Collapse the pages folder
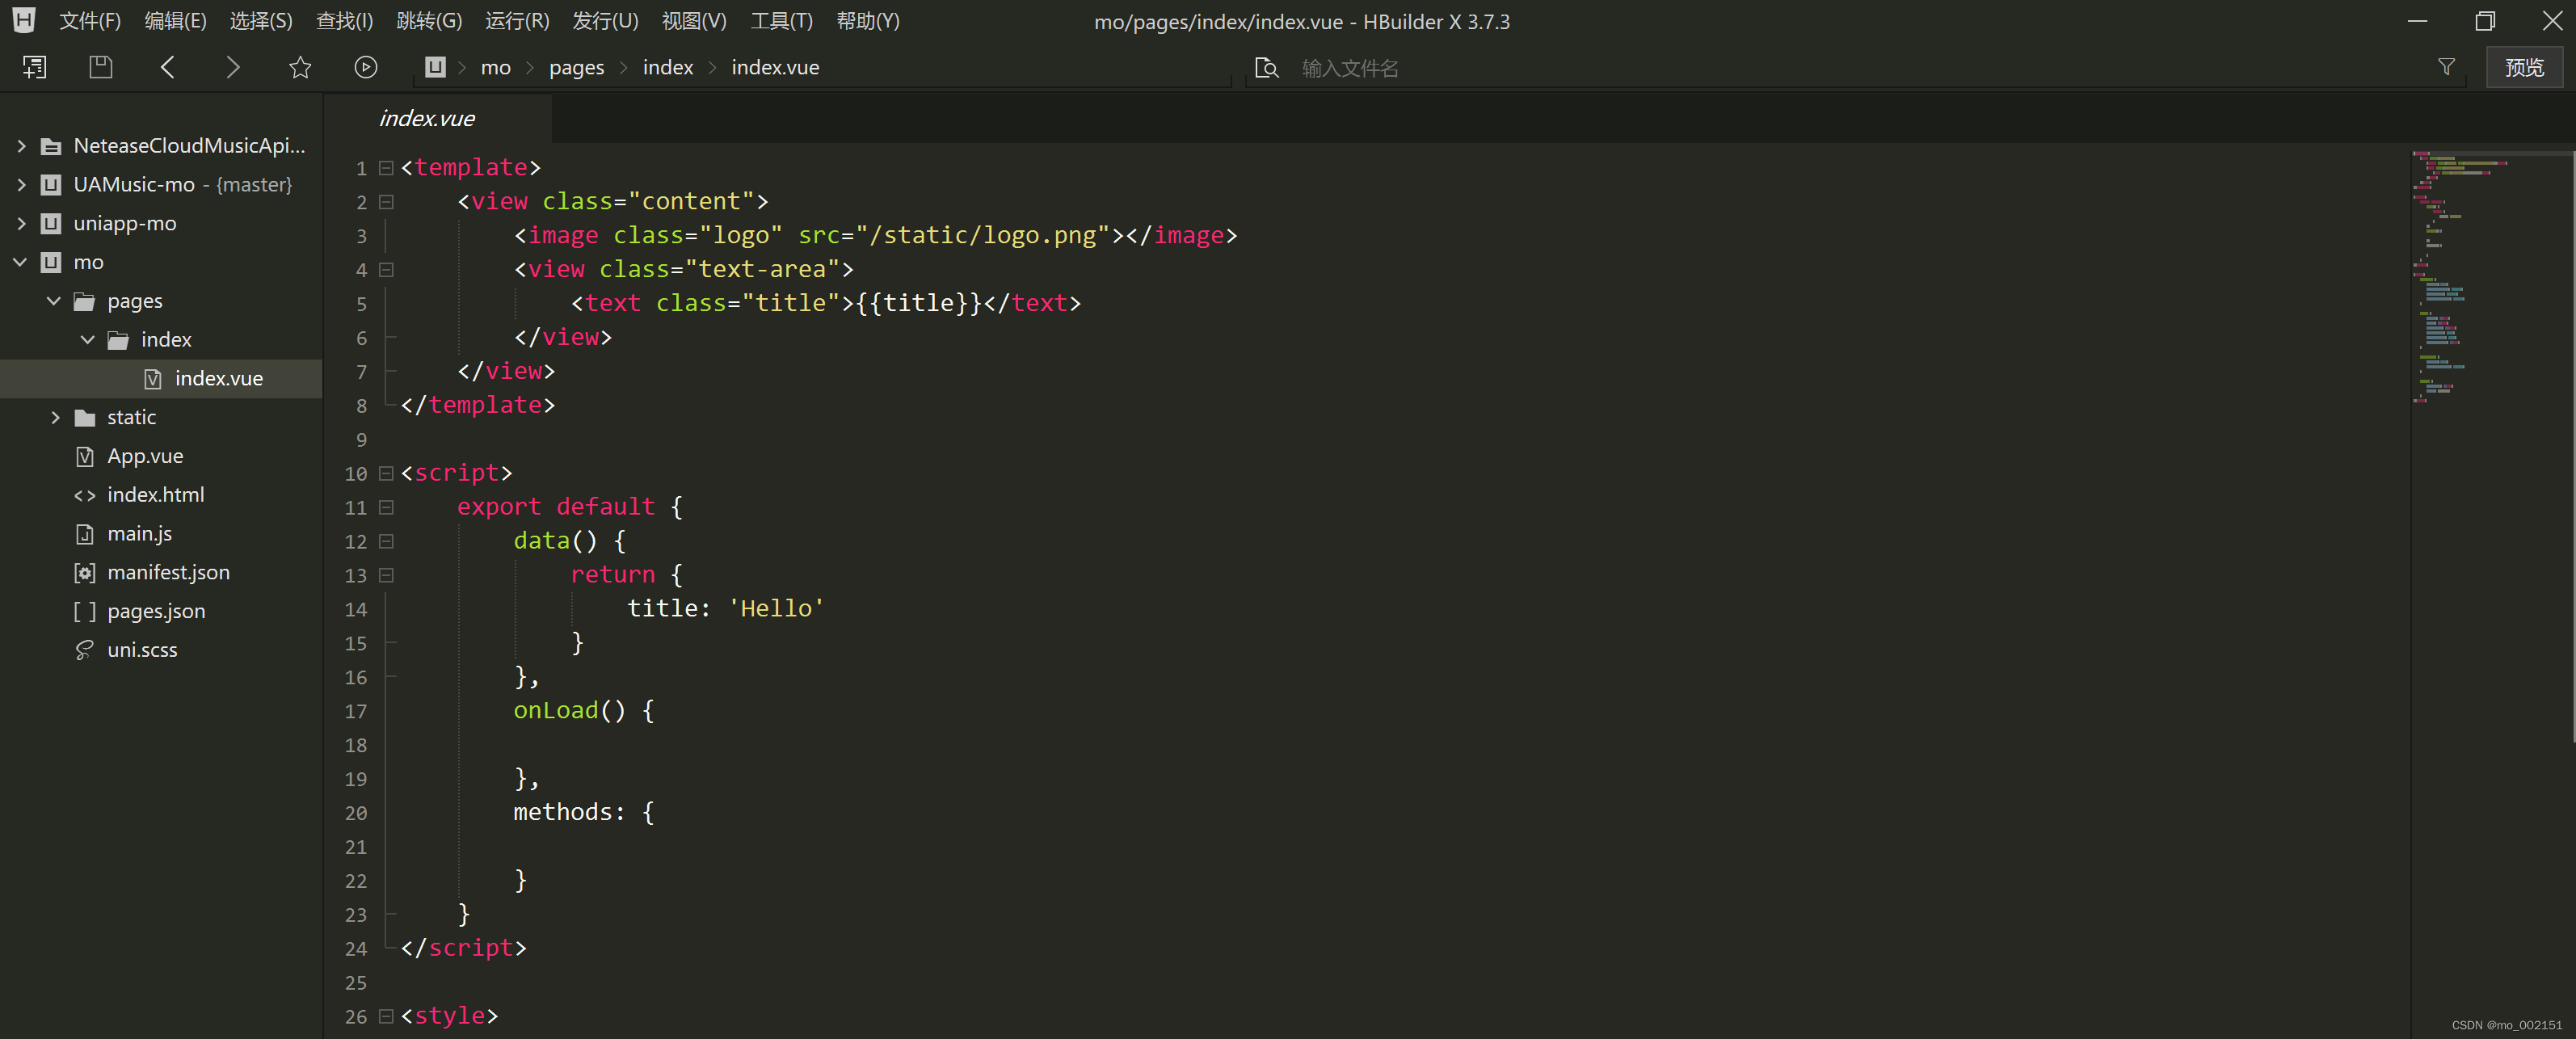Screen dimensions: 2576x1039 point(54,301)
